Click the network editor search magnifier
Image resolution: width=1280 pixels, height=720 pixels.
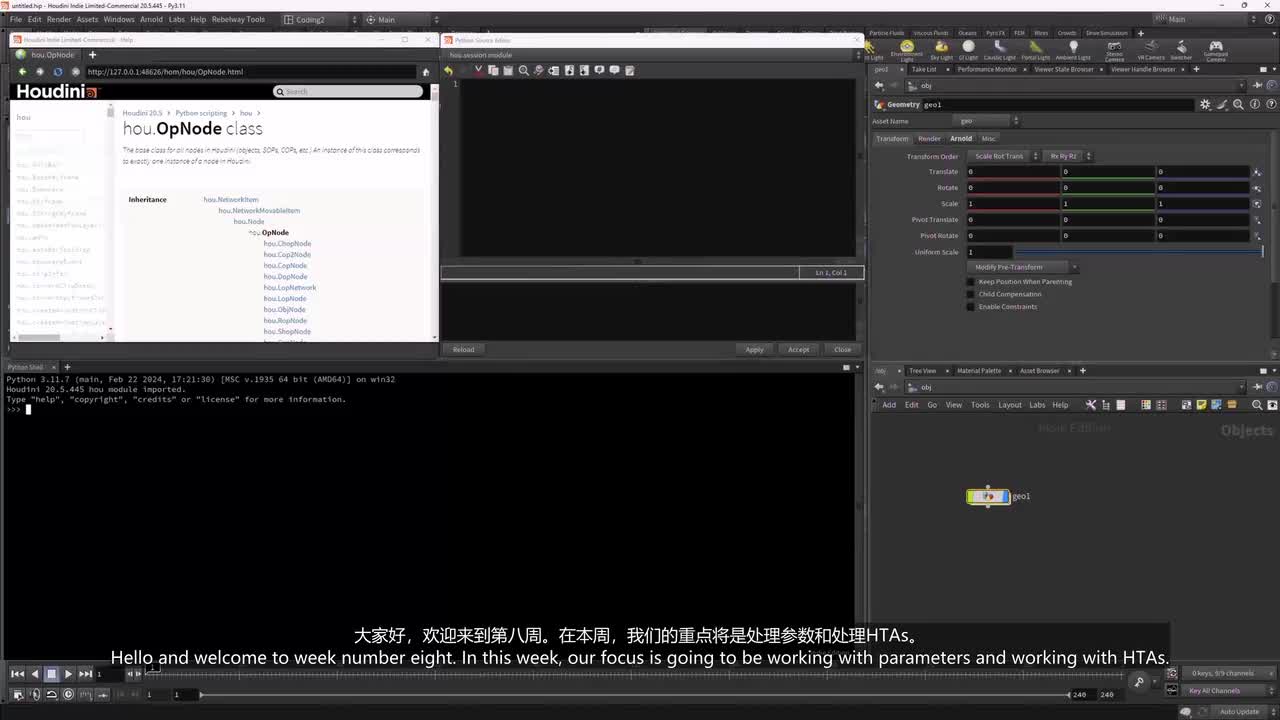click(x=1257, y=405)
